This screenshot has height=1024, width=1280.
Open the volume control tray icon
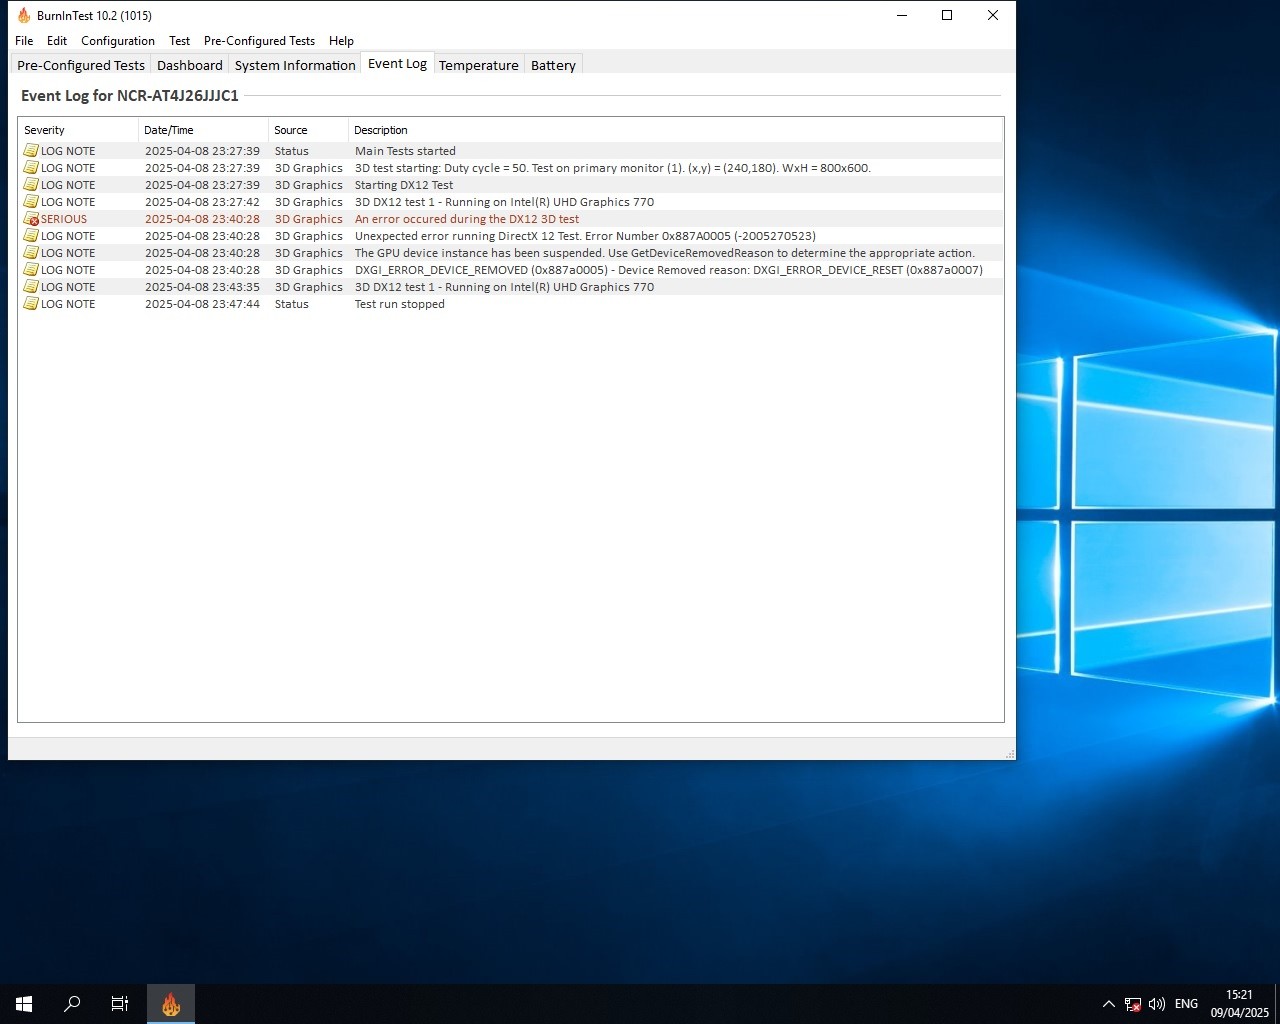click(1157, 1004)
